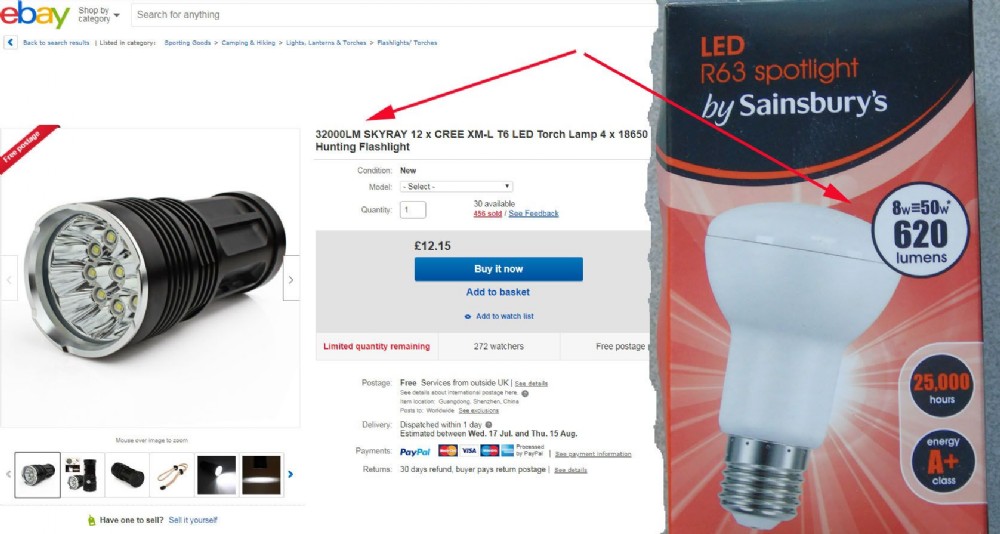
Task: Click the Buy it now button
Action: pos(499,269)
